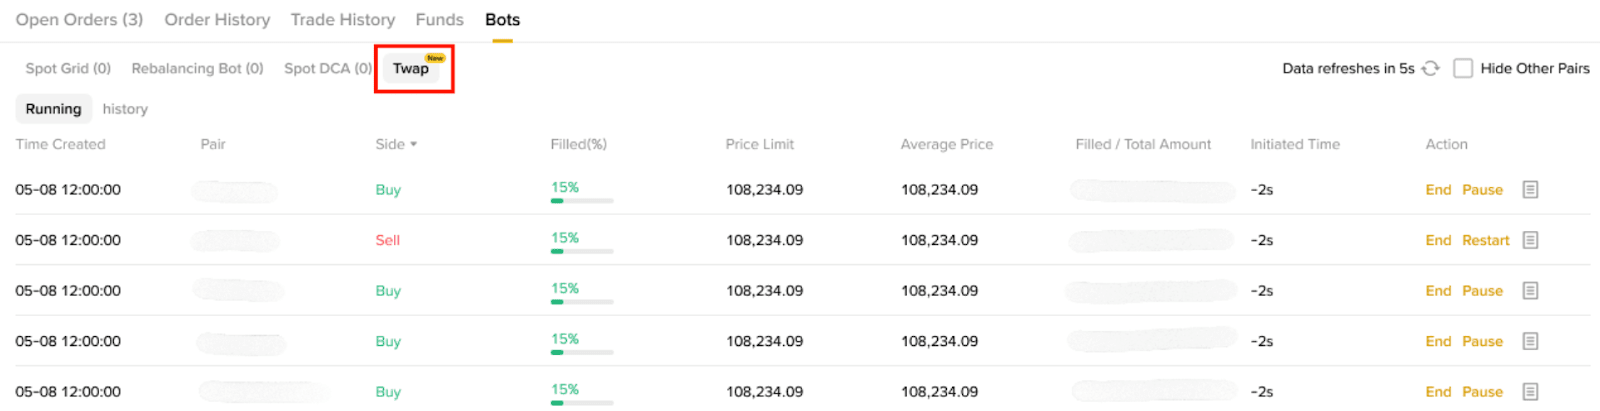Open details icon for fifth bot row

1530,392
